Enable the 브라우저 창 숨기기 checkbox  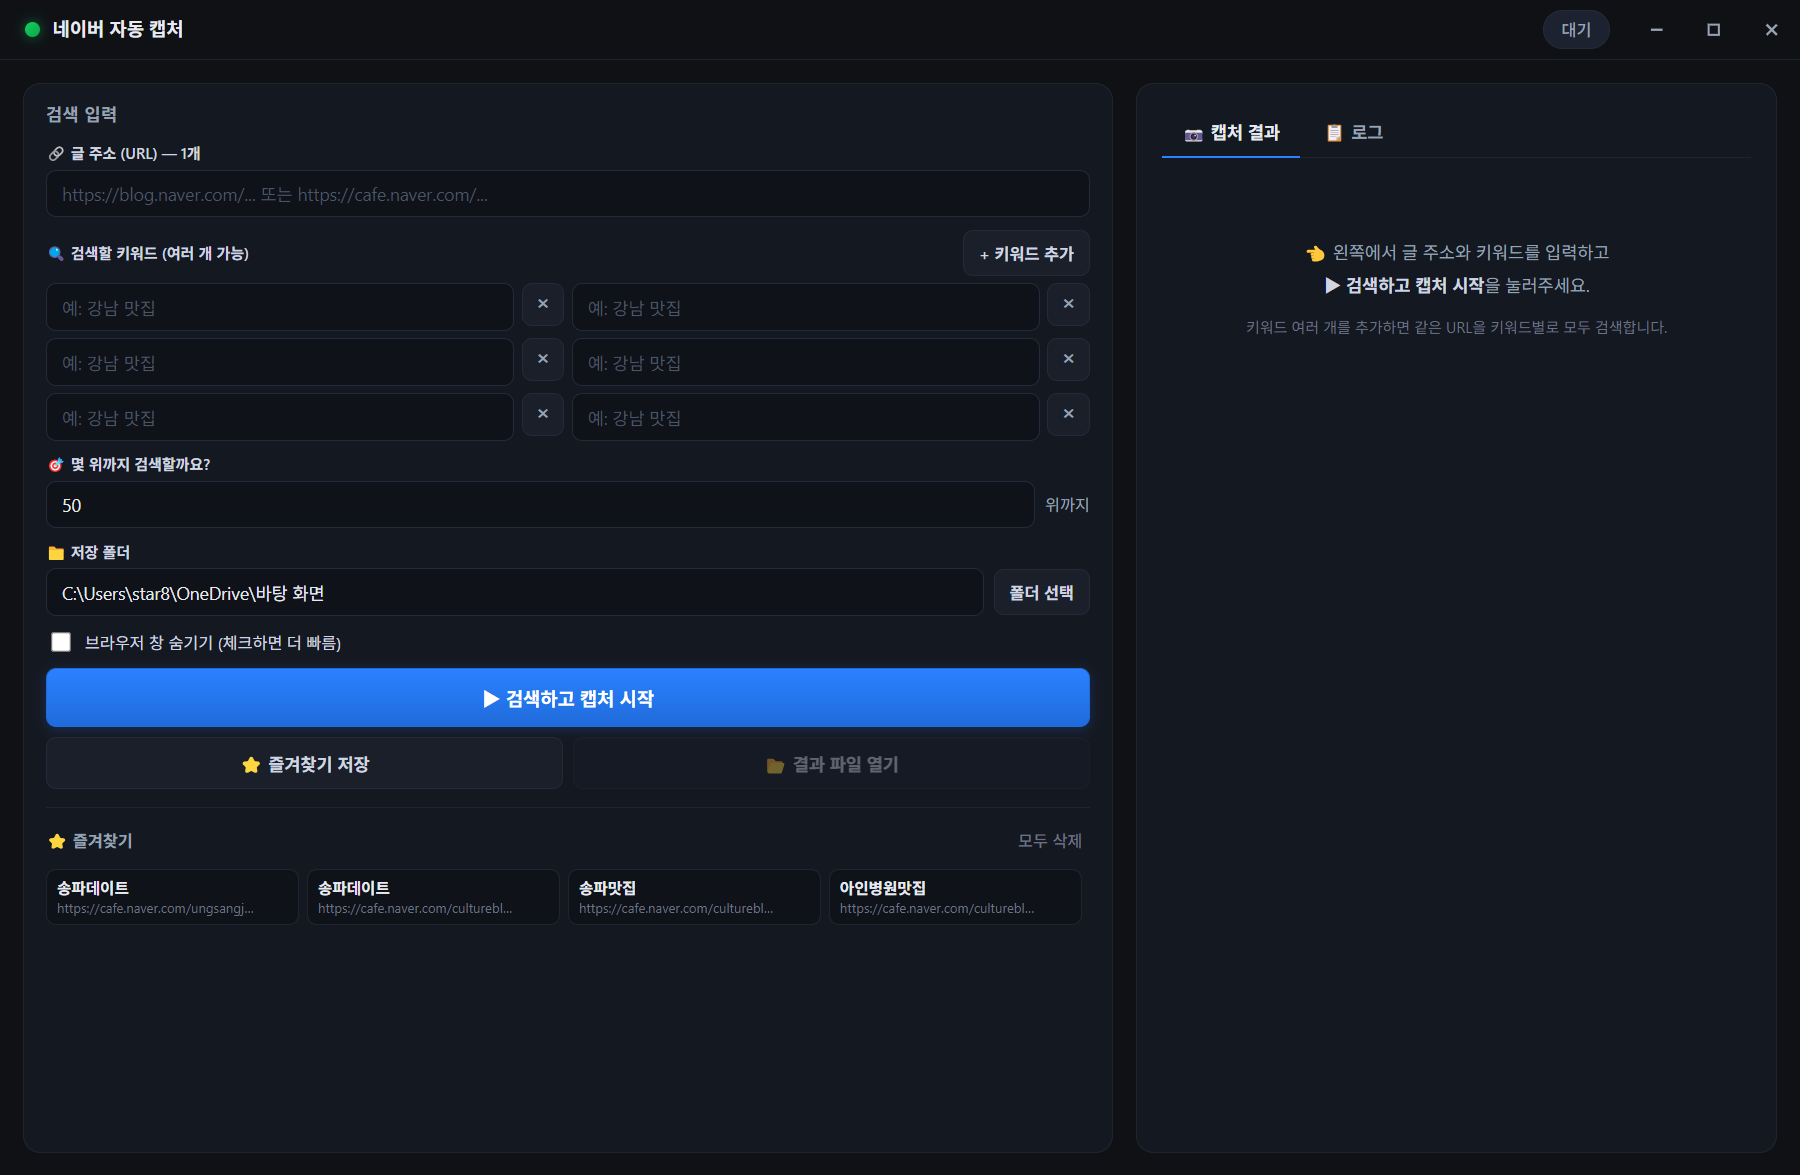[x=61, y=642]
